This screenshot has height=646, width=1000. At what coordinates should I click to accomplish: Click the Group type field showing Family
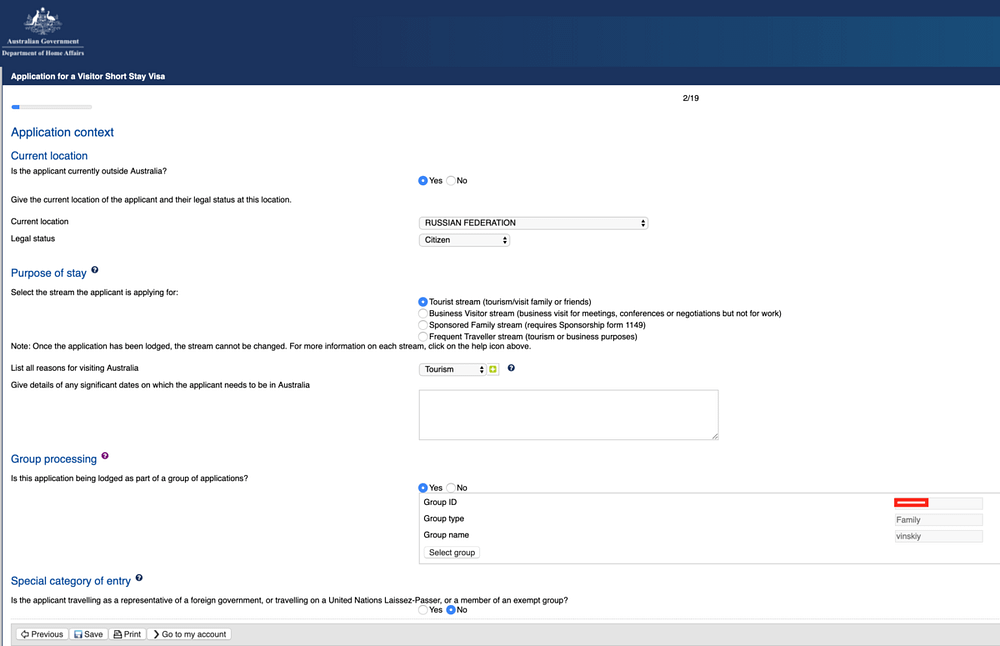pos(938,519)
